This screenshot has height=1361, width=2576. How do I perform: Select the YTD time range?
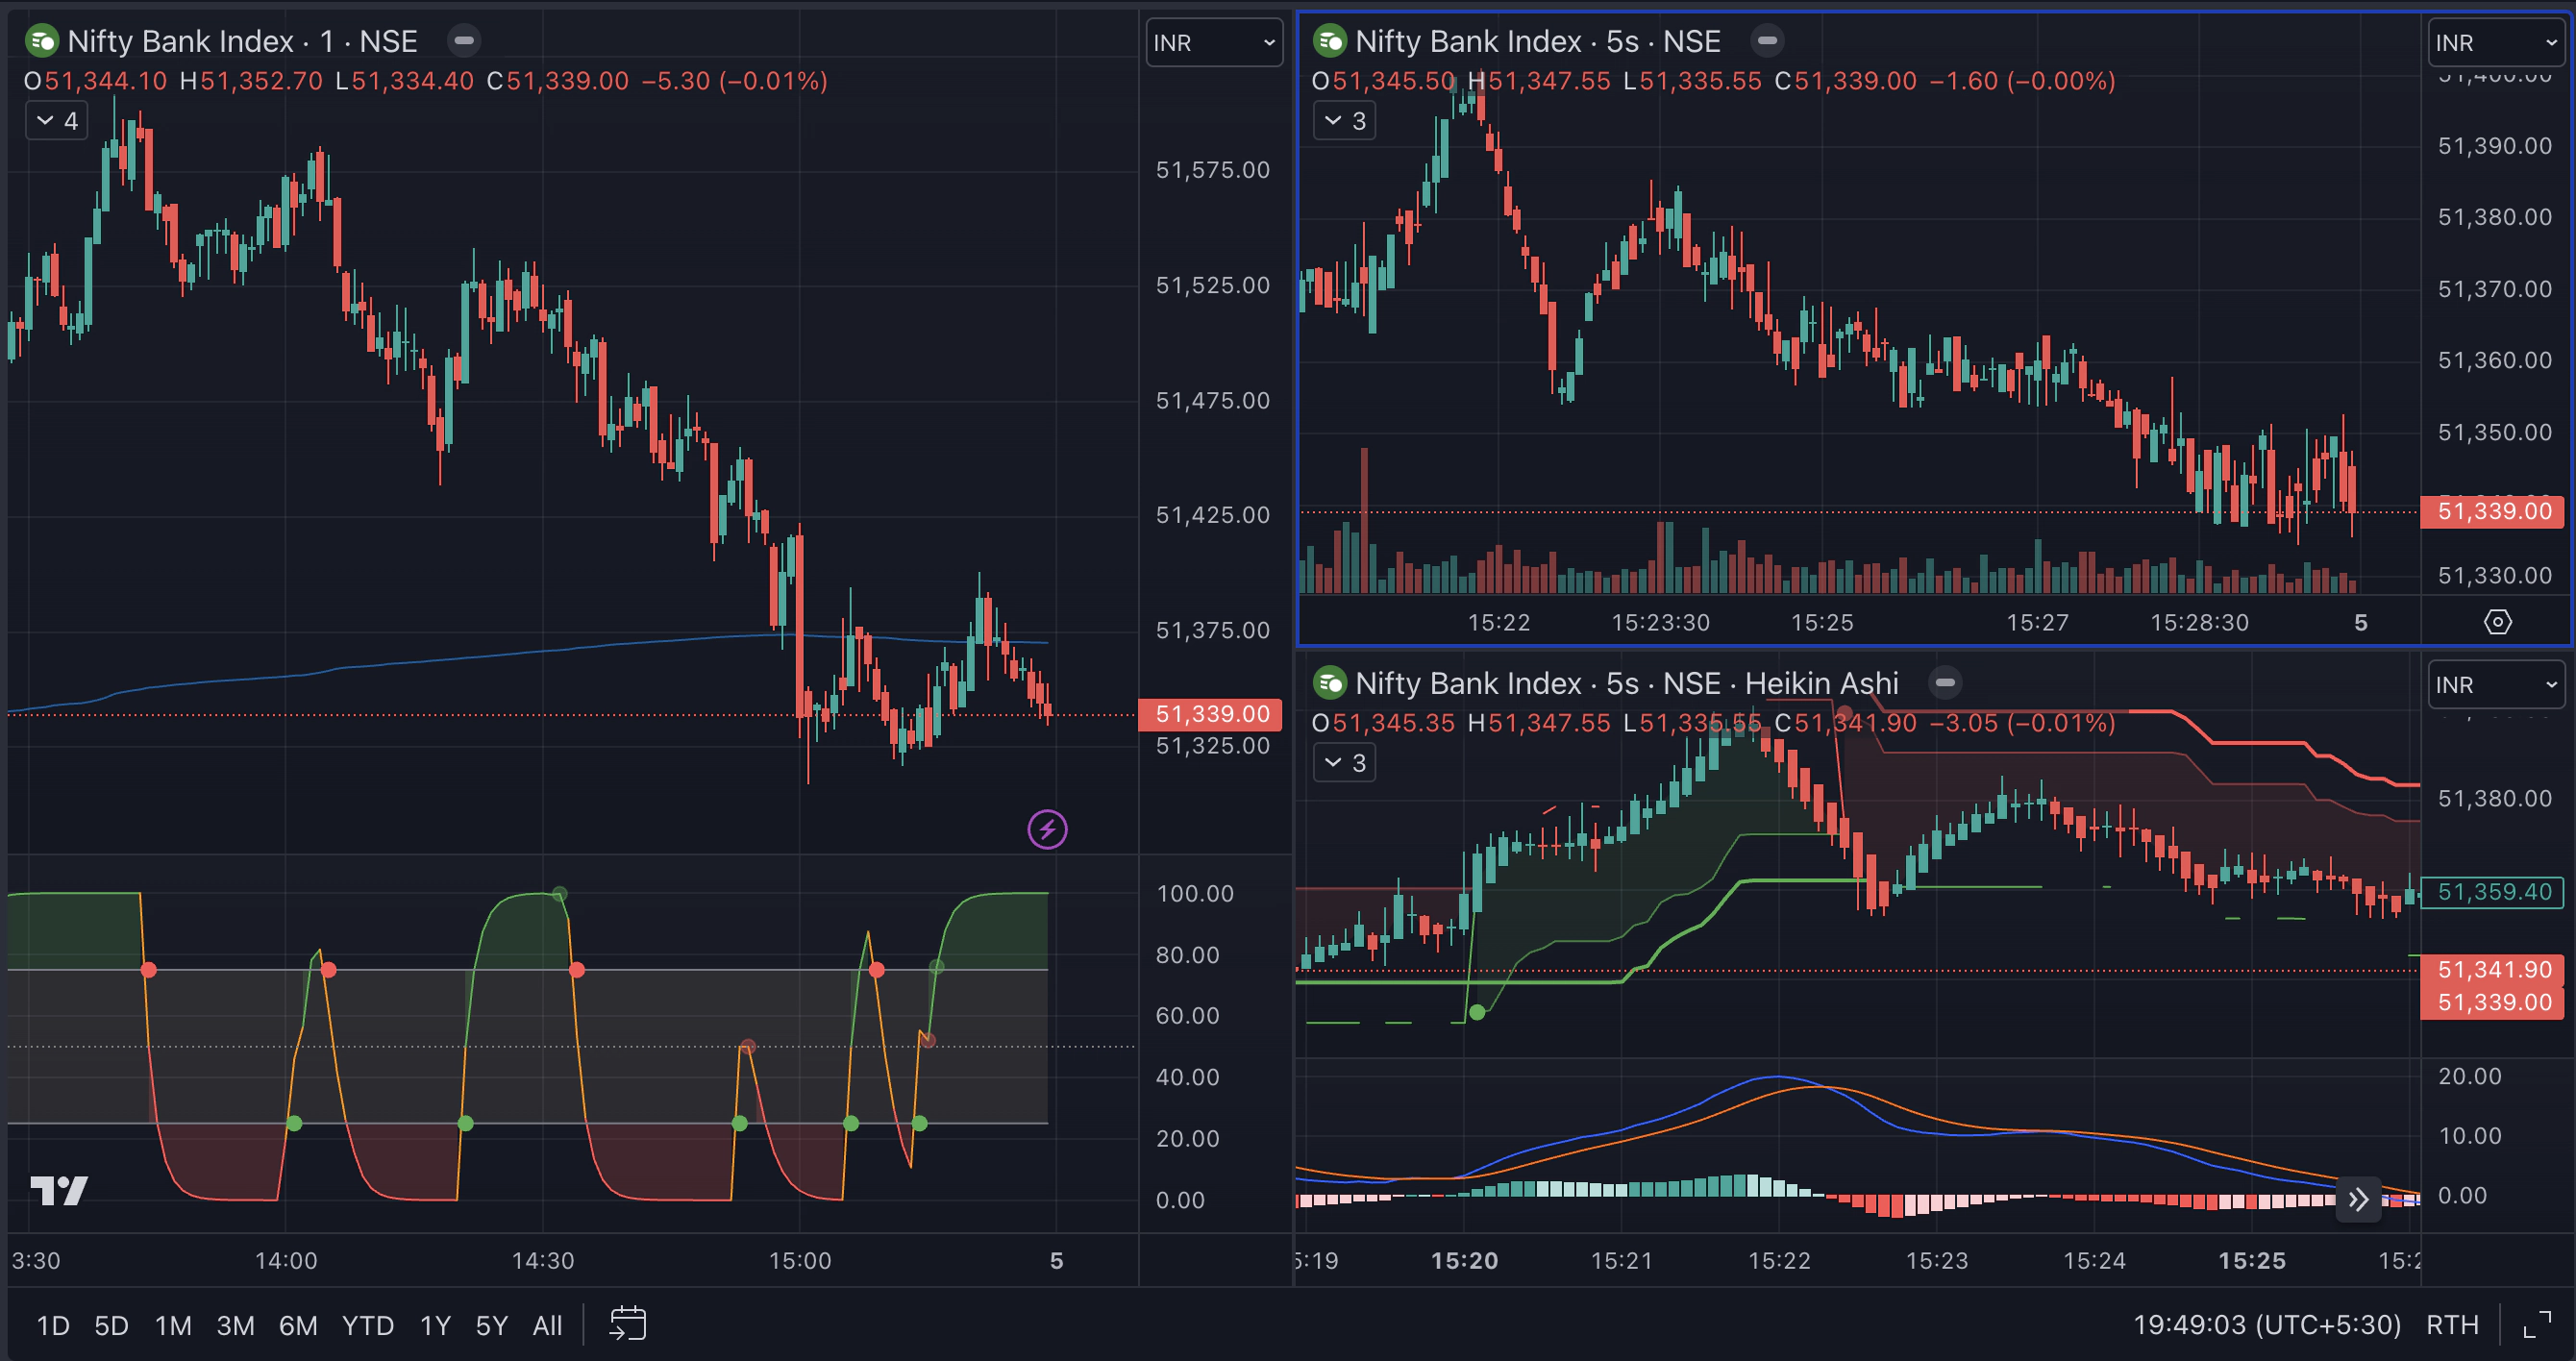[x=367, y=1325]
